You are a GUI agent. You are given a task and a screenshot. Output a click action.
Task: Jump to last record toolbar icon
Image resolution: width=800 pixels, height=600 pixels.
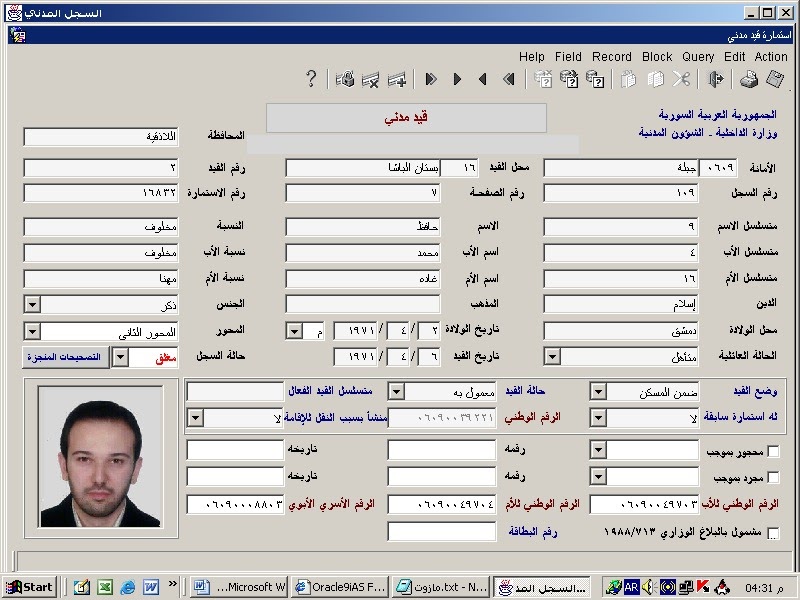click(431, 79)
